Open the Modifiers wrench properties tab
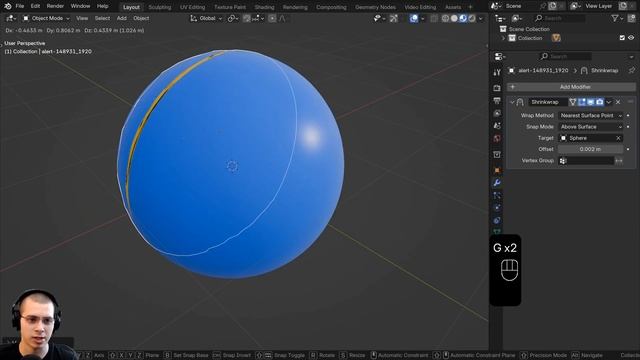Screen dimensions: 640x360 click(497, 183)
